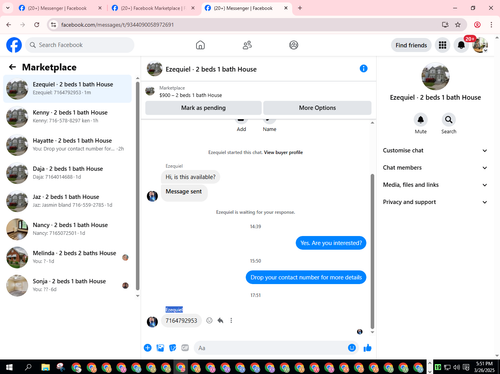Viewport: 500px width, 374px height.
Task: Open the Friends icon in top navigation
Action: [247, 45]
